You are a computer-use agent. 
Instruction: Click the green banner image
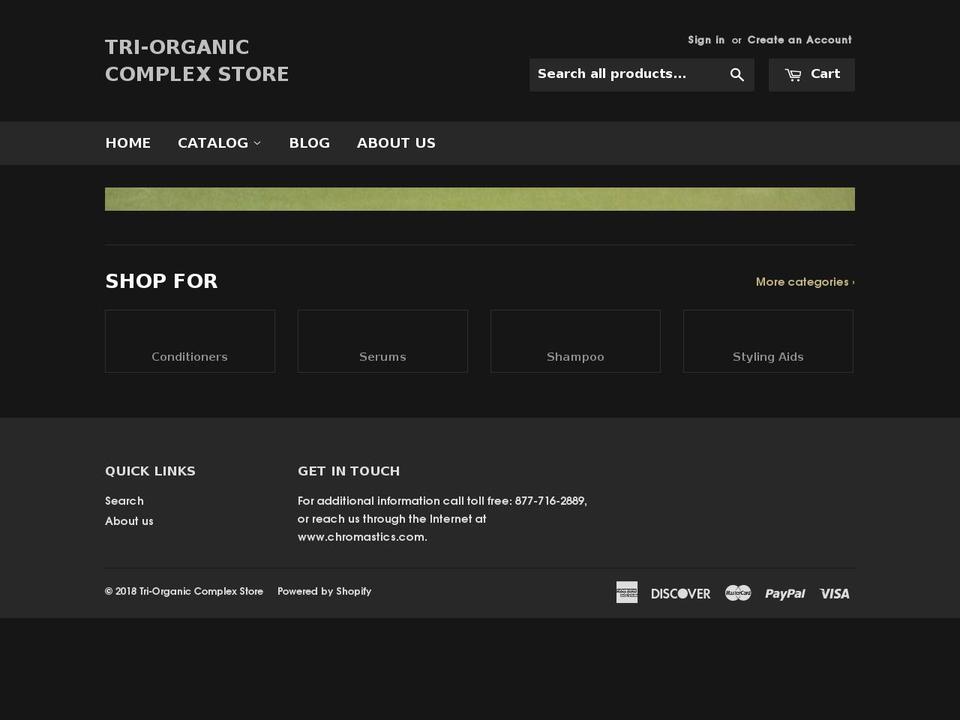pyautogui.click(x=480, y=199)
